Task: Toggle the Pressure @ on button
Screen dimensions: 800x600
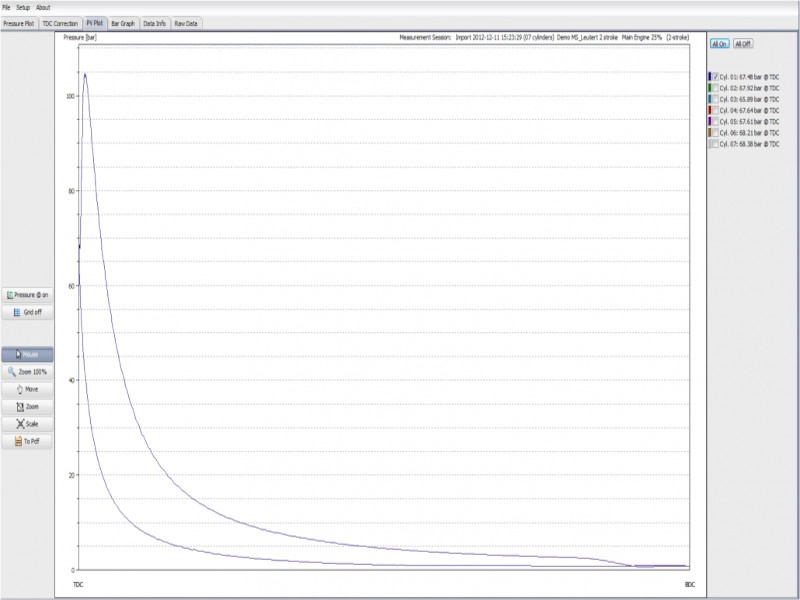Action: [x=28, y=295]
